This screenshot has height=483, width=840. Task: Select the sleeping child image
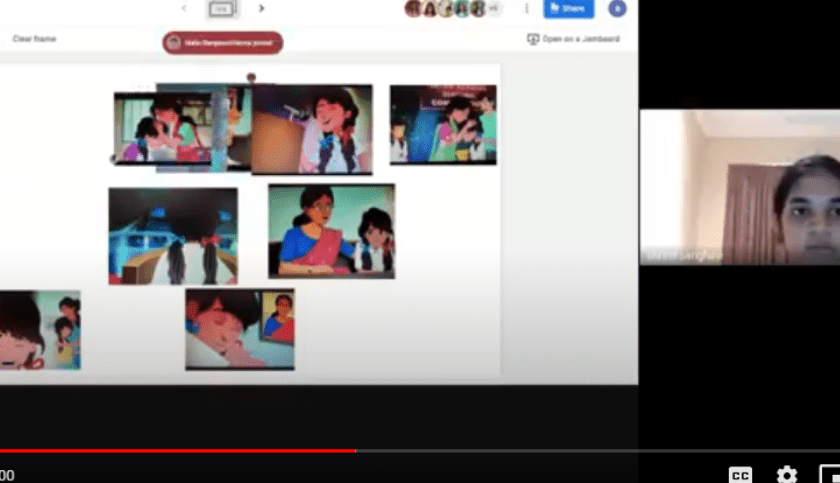(239, 329)
